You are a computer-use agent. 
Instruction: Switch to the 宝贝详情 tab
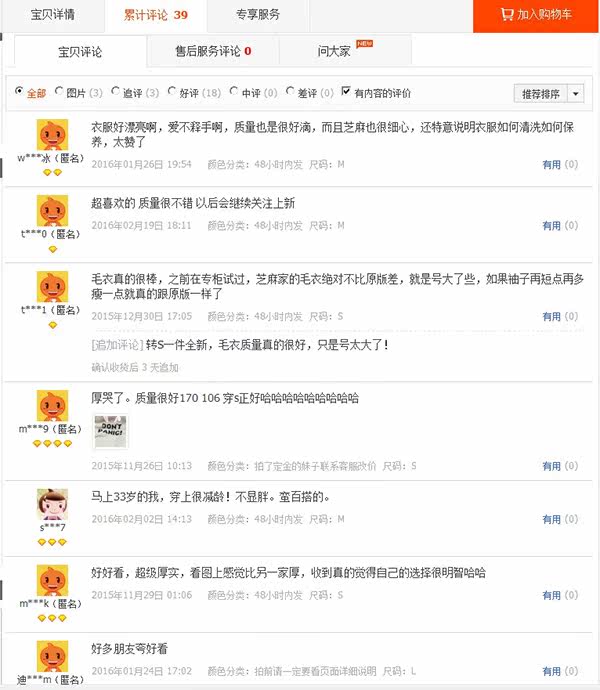[x=52, y=15]
